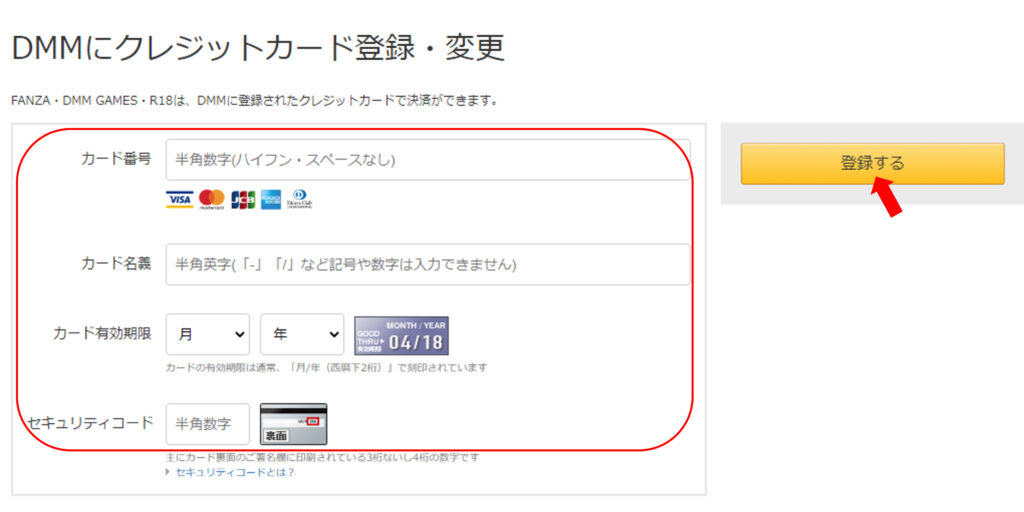This screenshot has height=512, width=1024.
Task: Click the DMMにクレジットカード登録・変更 page heading
Action: [x=257, y=47]
